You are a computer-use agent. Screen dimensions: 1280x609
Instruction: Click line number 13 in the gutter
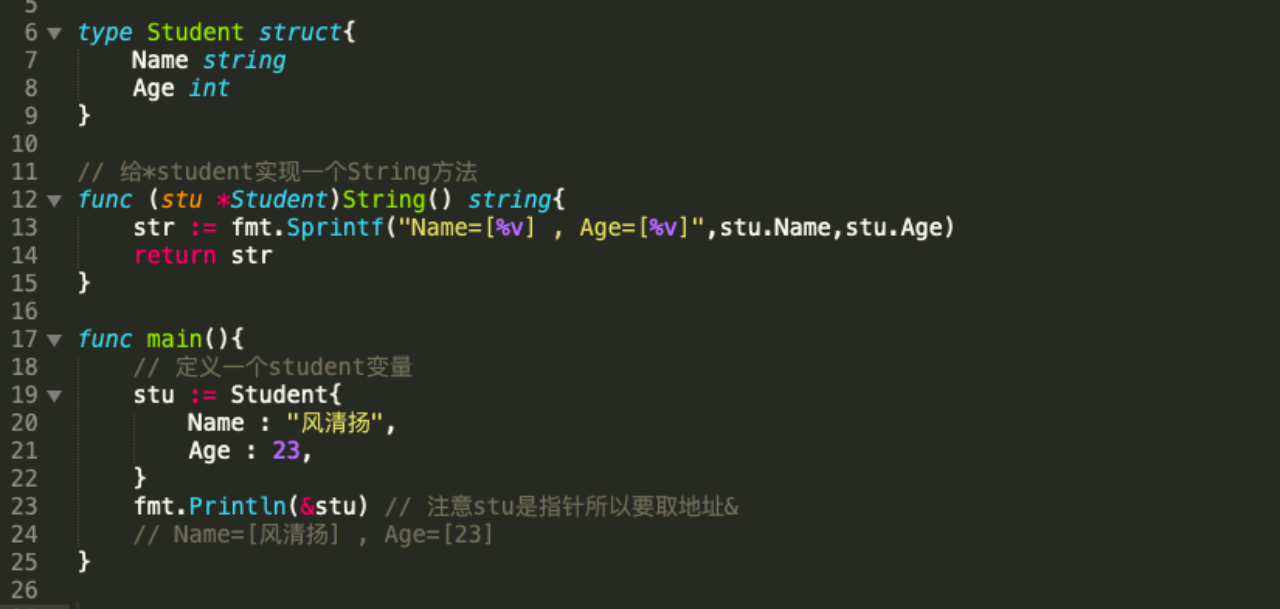pyautogui.click(x=24, y=228)
